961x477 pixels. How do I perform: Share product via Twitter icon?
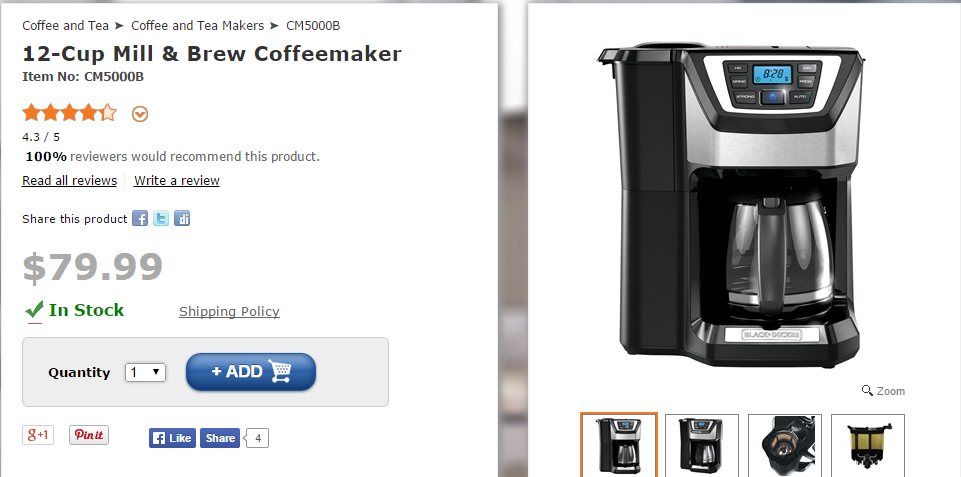(x=161, y=218)
